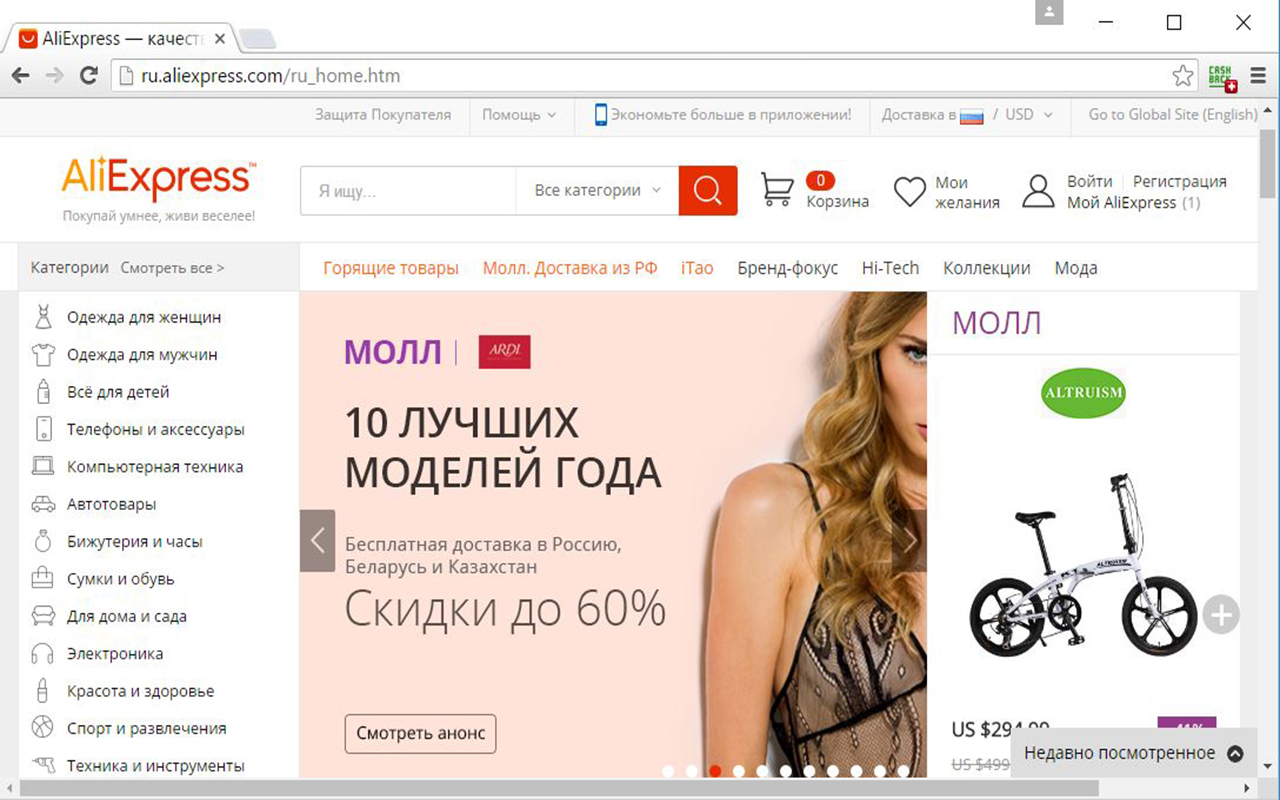Show next banner slide arrow
The width and height of the screenshot is (1280, 800).
[x=909, y=541]
